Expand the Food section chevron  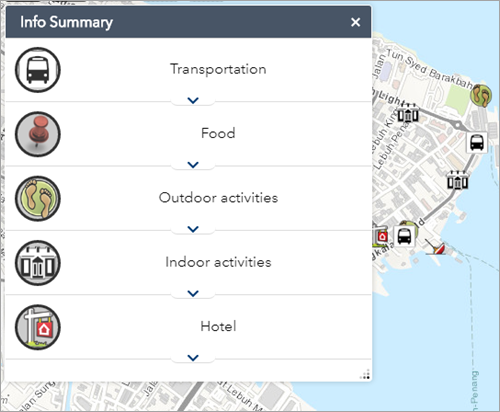(193, 164)
